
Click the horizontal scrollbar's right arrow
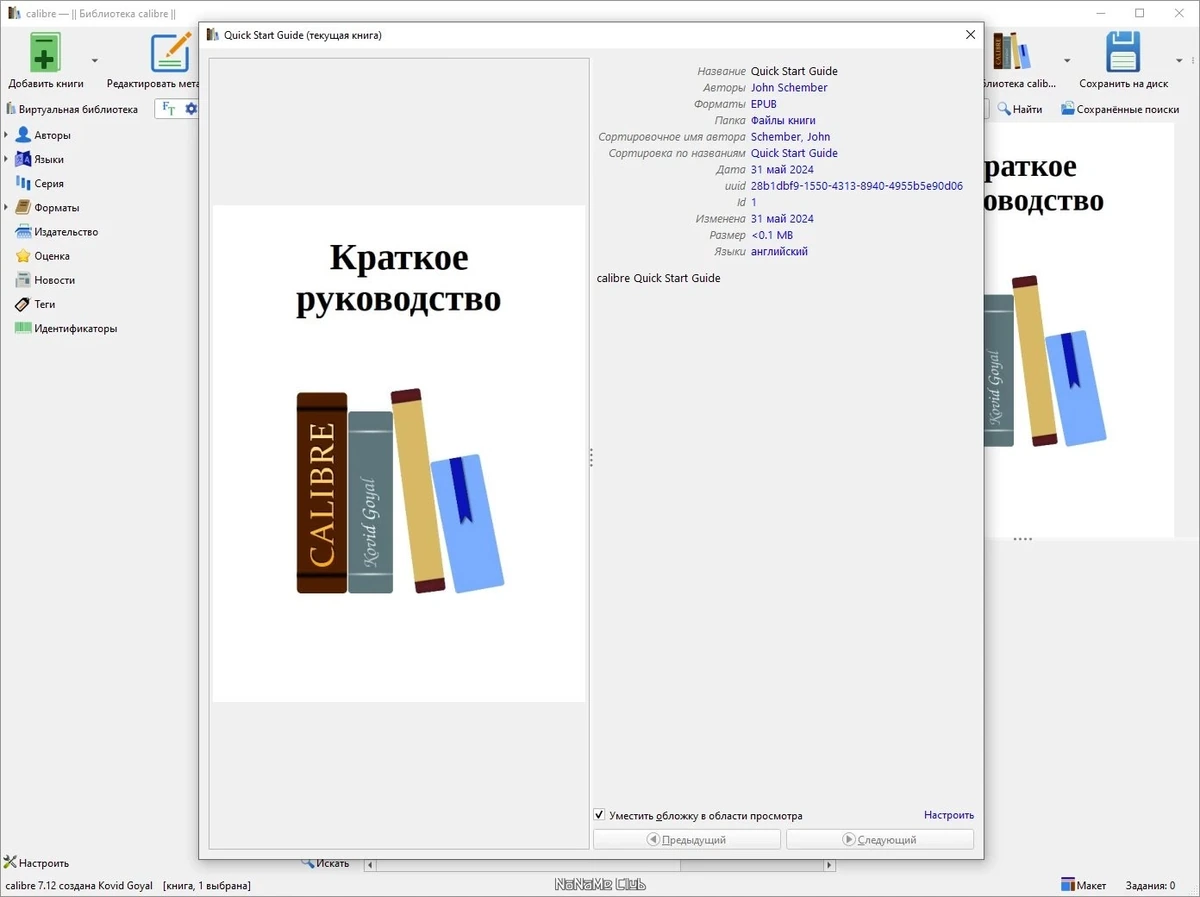tap(829, 864)
